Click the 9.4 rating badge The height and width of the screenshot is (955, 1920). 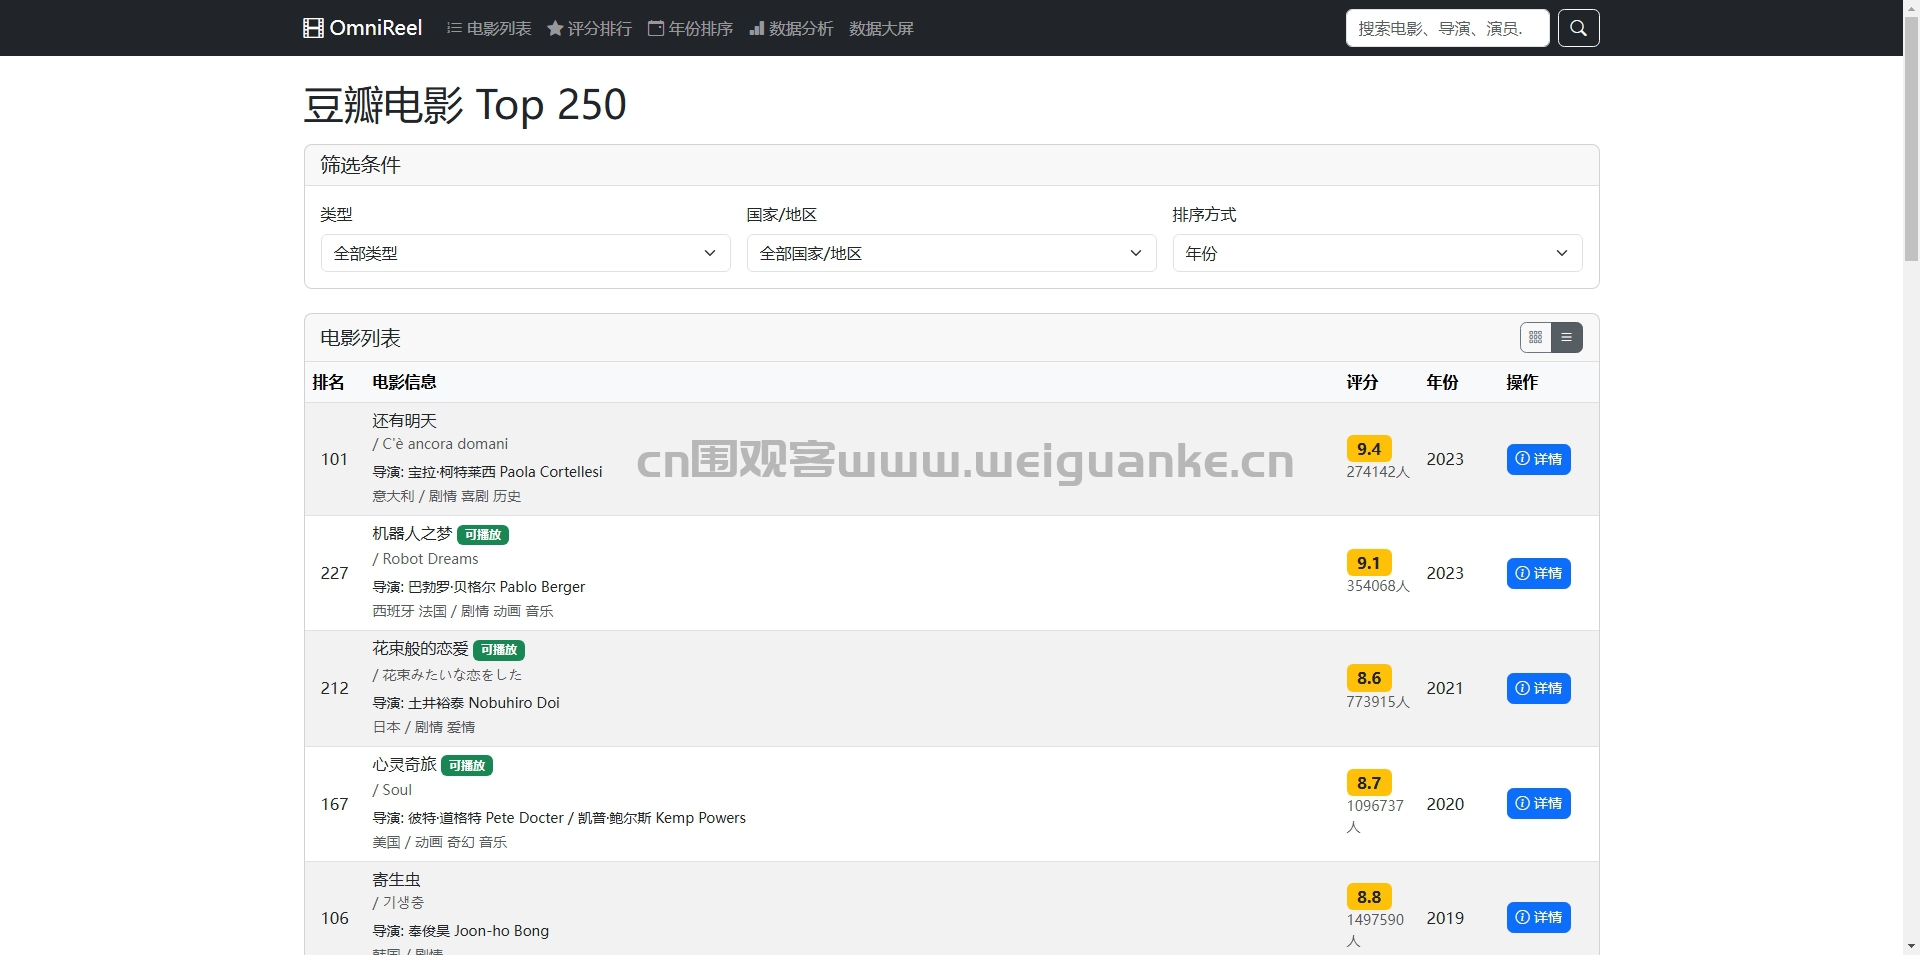pyautogui.click(x=1369, y=449)
